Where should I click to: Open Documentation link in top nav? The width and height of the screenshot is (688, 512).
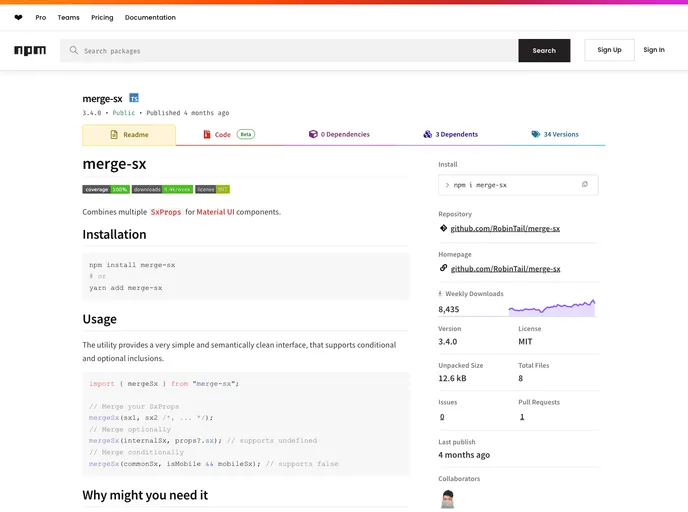click(x=150, y=18)
